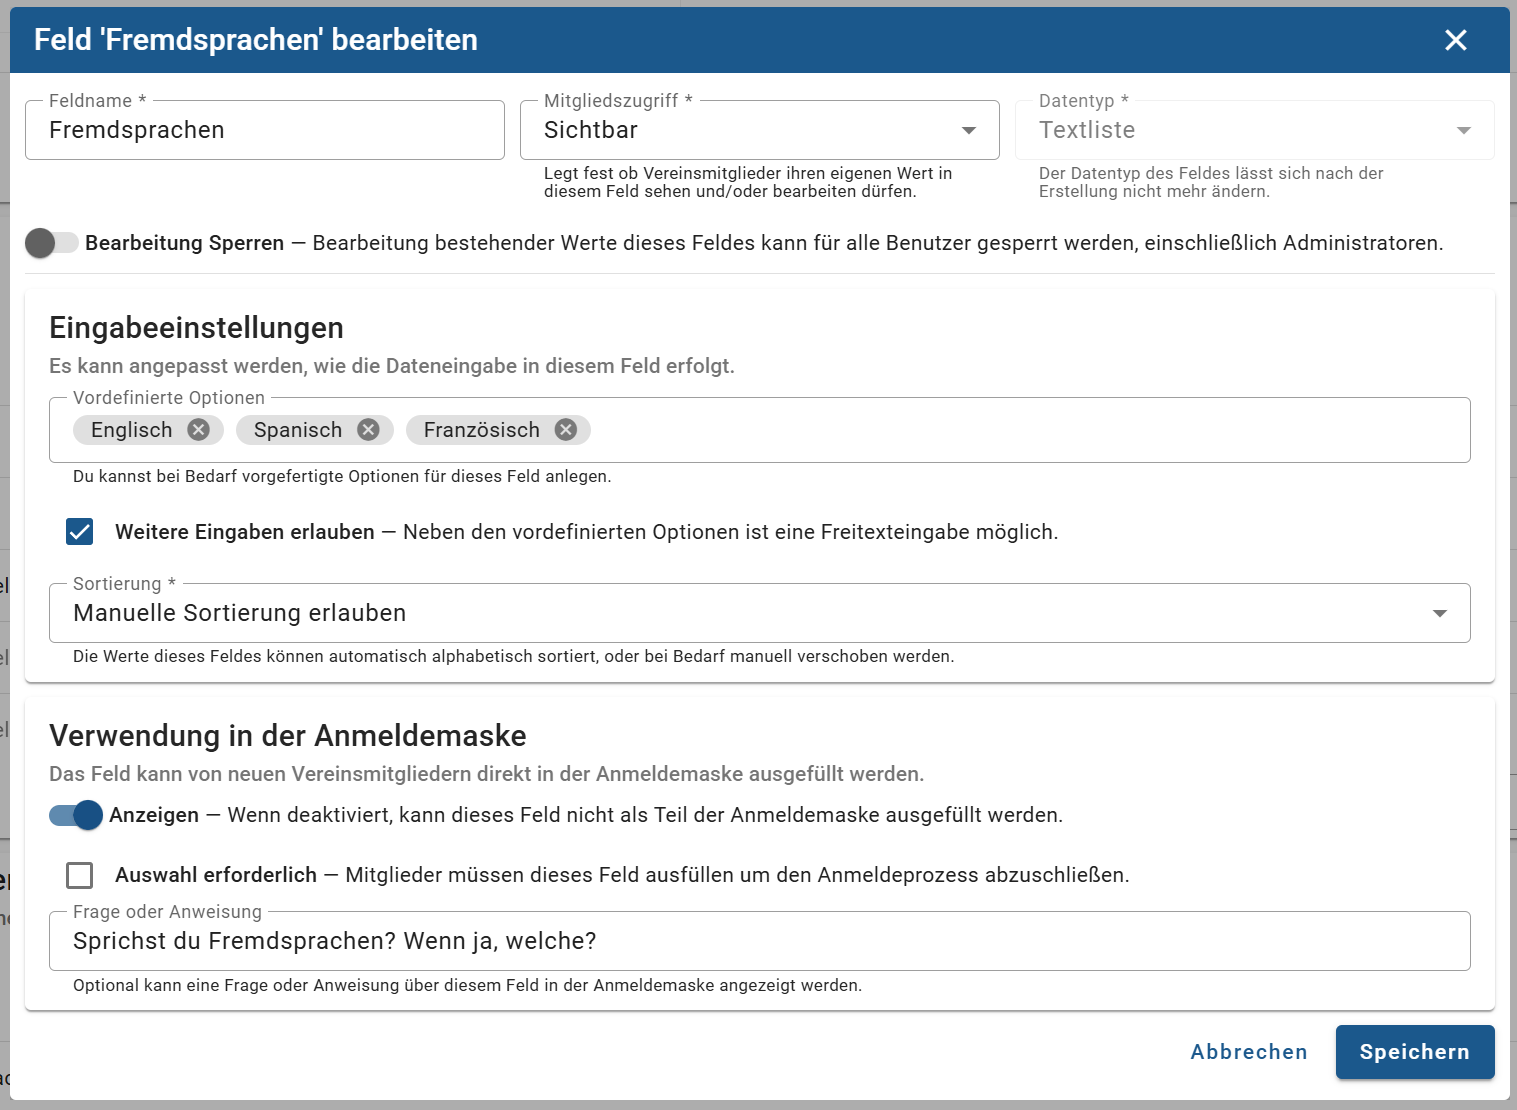Edit the Frage oder Anweisung field

pos(760,941)
